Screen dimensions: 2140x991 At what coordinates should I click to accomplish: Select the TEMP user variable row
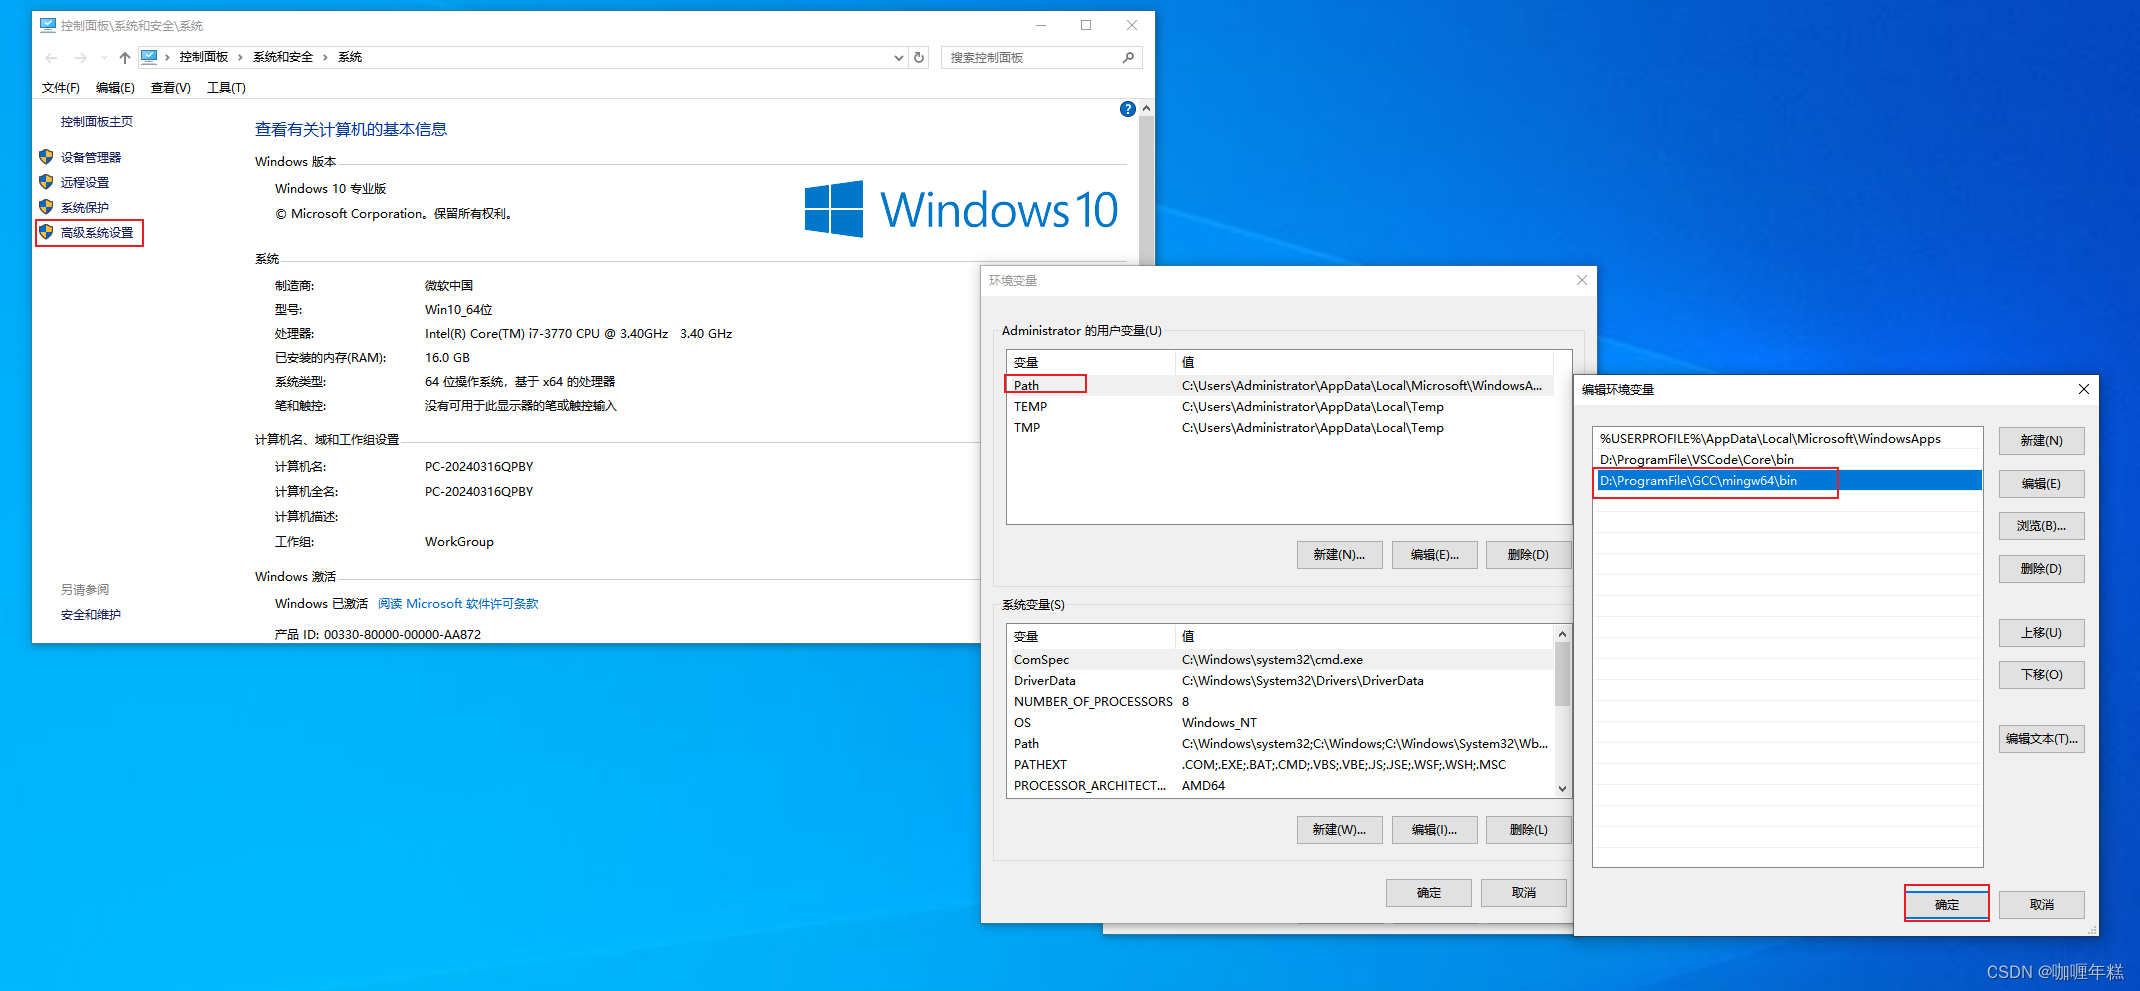tap(1280, 407)
